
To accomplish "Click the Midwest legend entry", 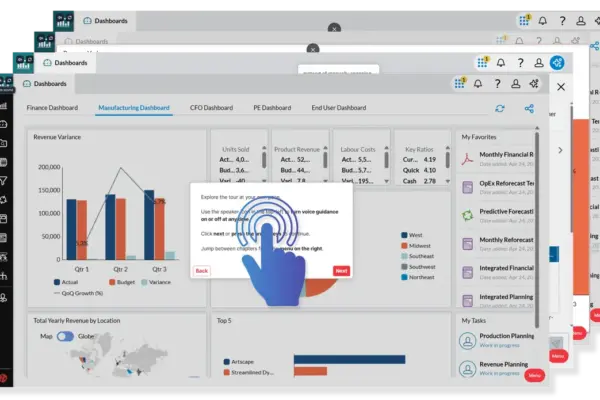I will click(x=416, y=246).
